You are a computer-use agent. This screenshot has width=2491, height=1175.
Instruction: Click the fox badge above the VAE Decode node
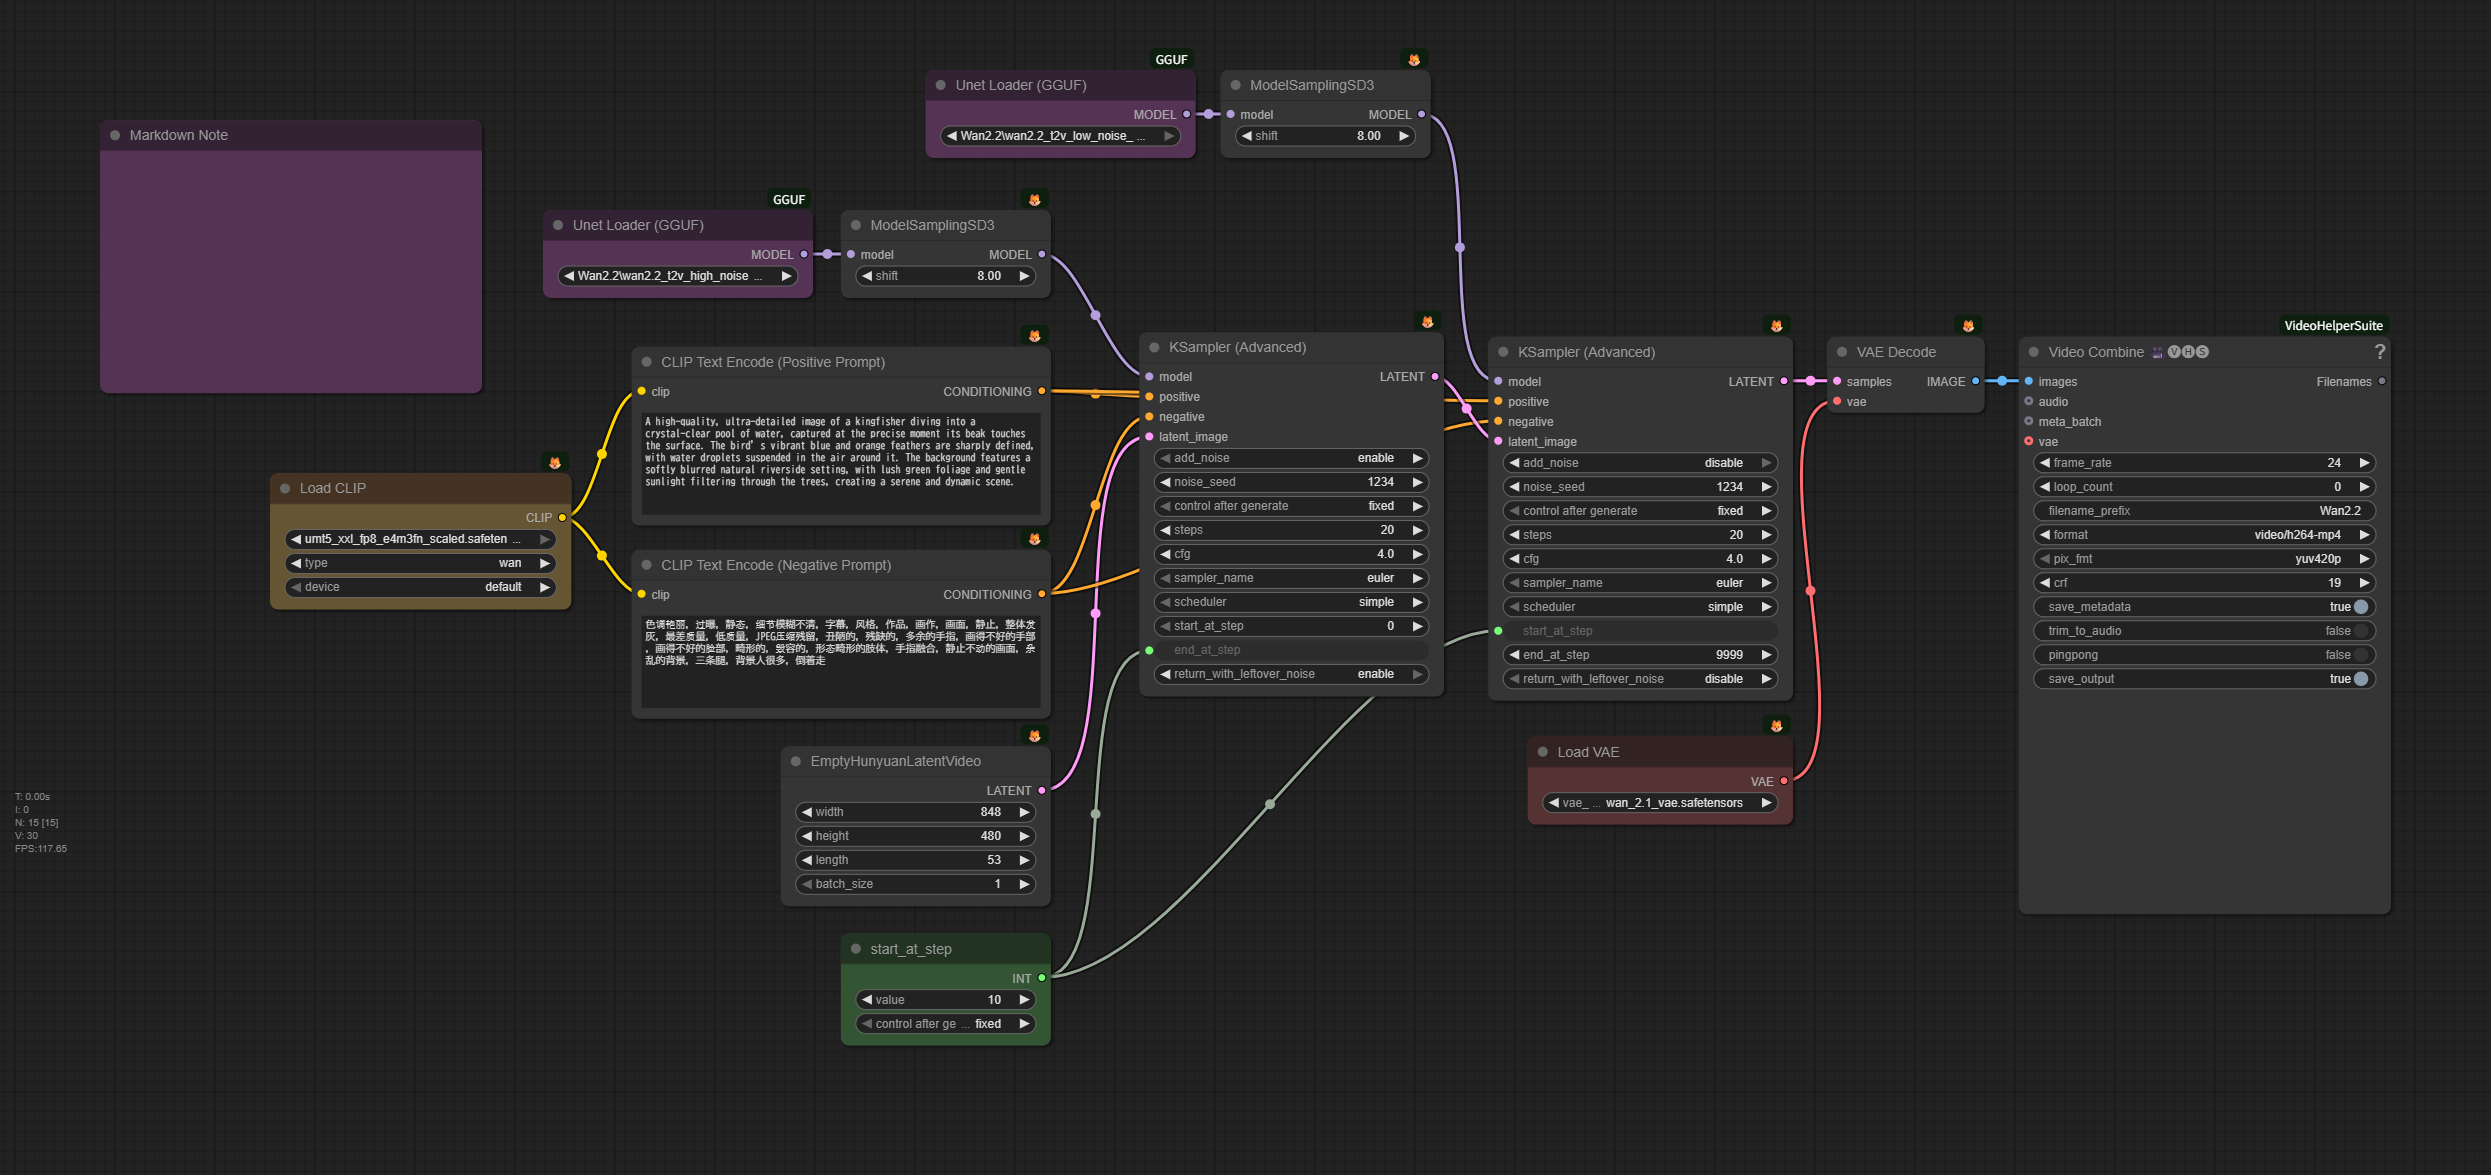tap(1967, 326)
